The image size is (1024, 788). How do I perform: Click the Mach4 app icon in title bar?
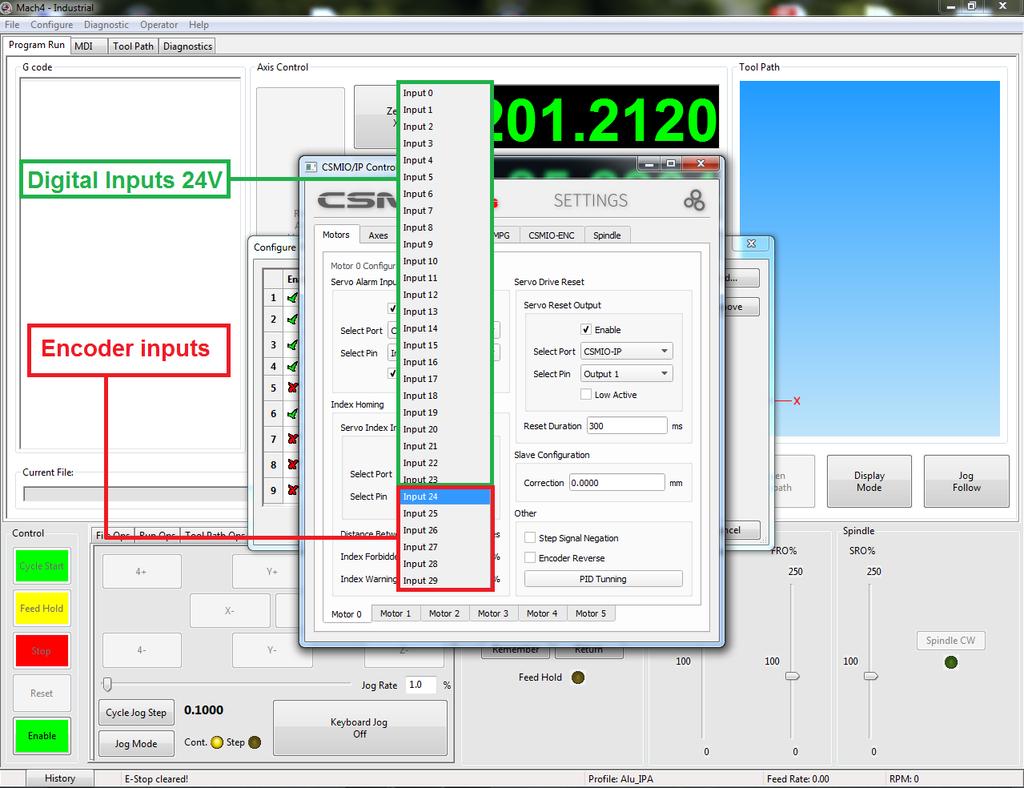tap(7, 8)
